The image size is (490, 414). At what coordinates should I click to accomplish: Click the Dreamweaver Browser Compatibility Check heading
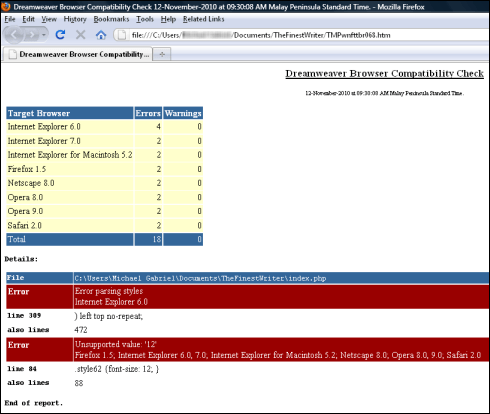pyautogui.click(x=384, y=74)
